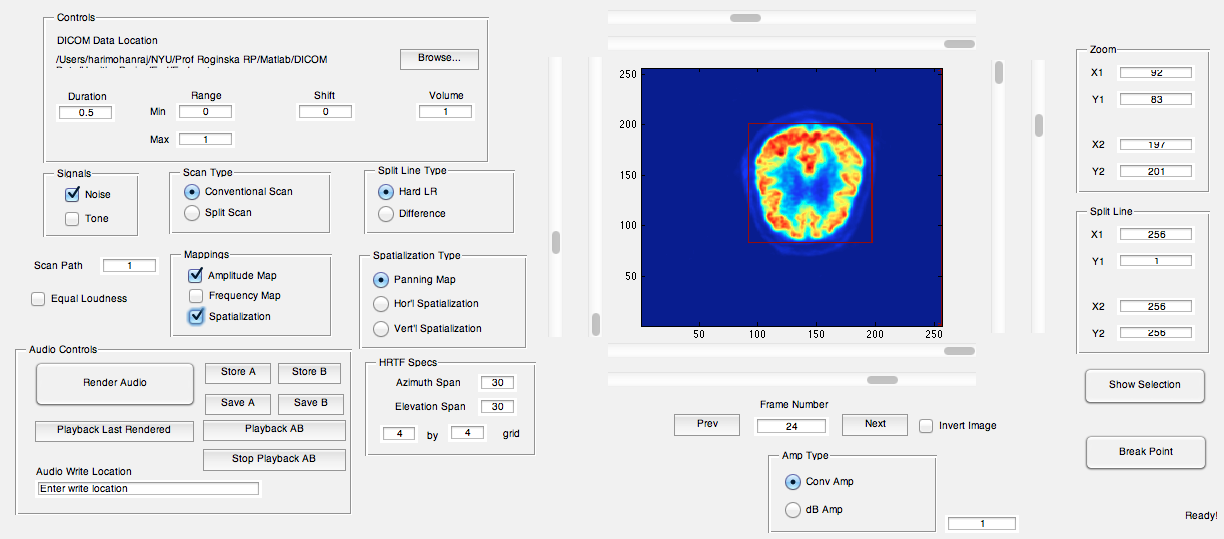Click the Scan Path field
1224x539 pixels.
coord(129,266)
